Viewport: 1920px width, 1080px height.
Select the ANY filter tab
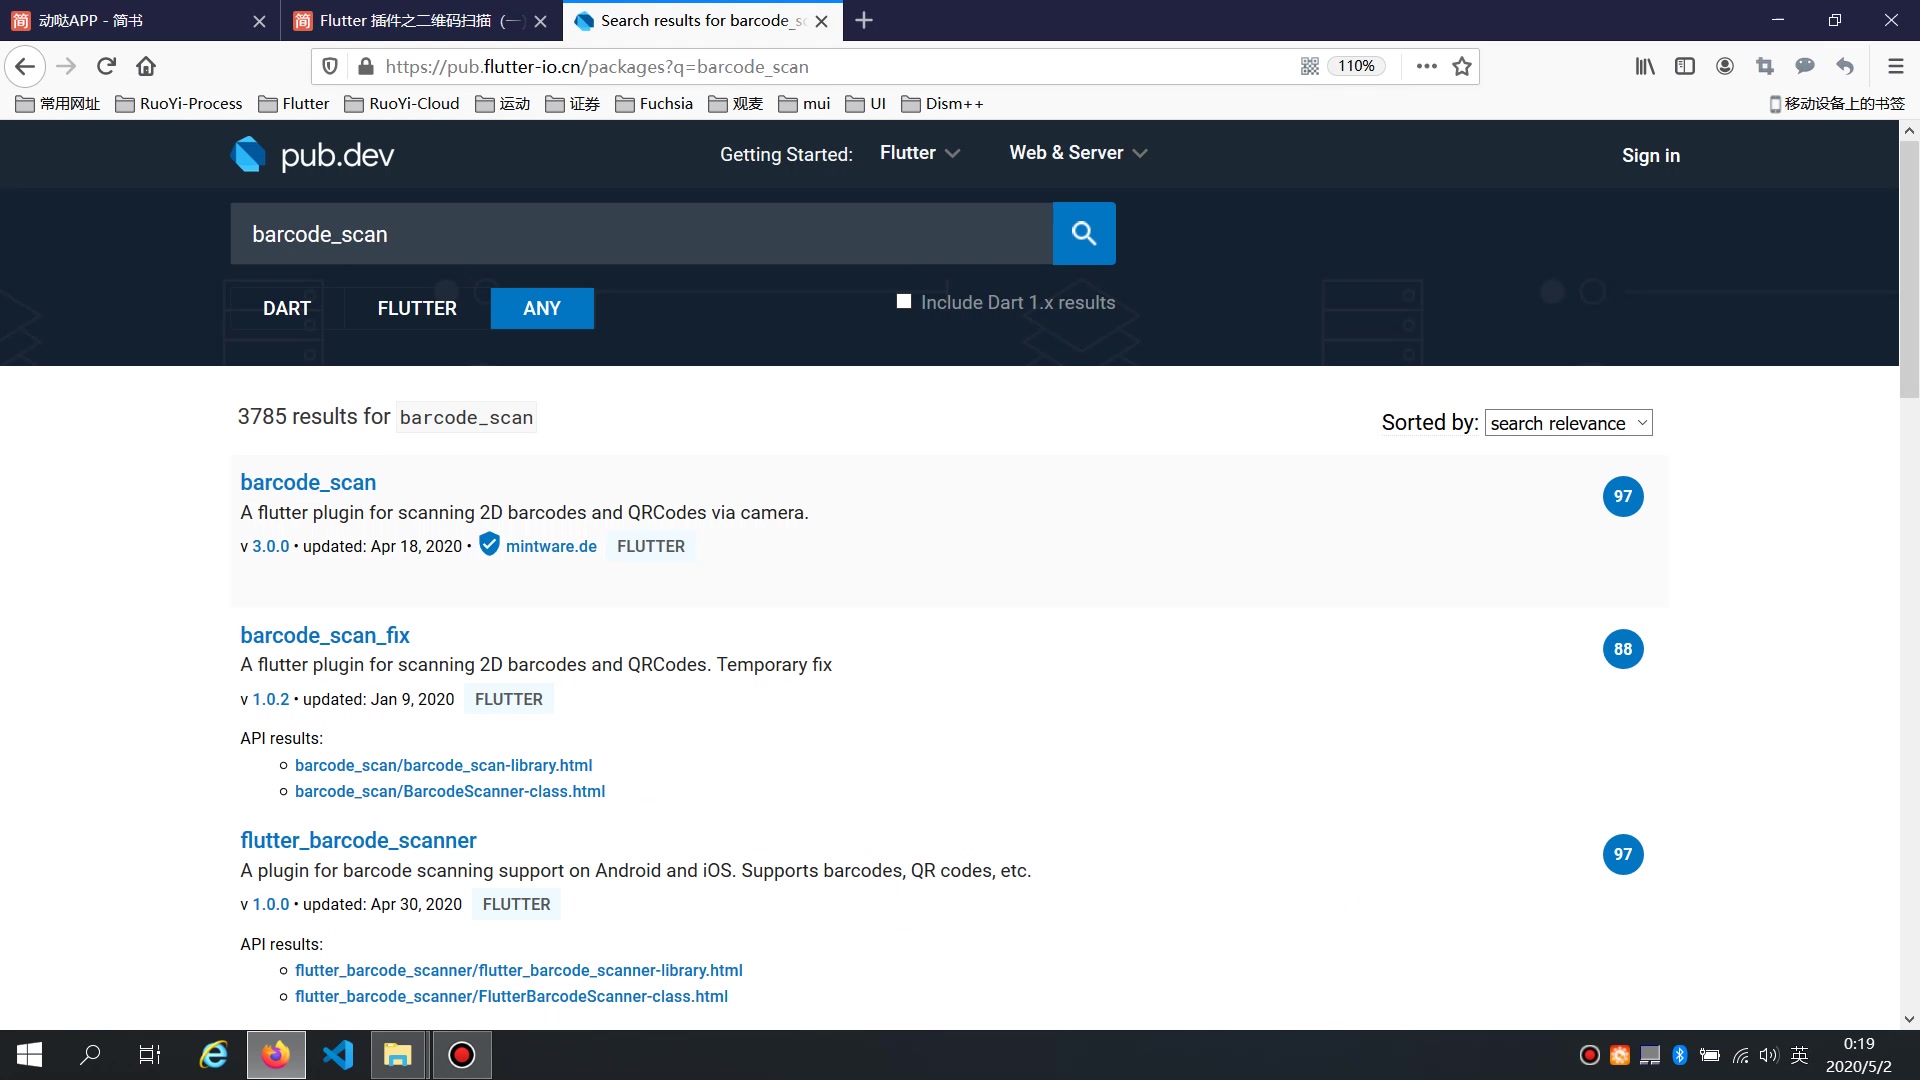click(542, 308)
